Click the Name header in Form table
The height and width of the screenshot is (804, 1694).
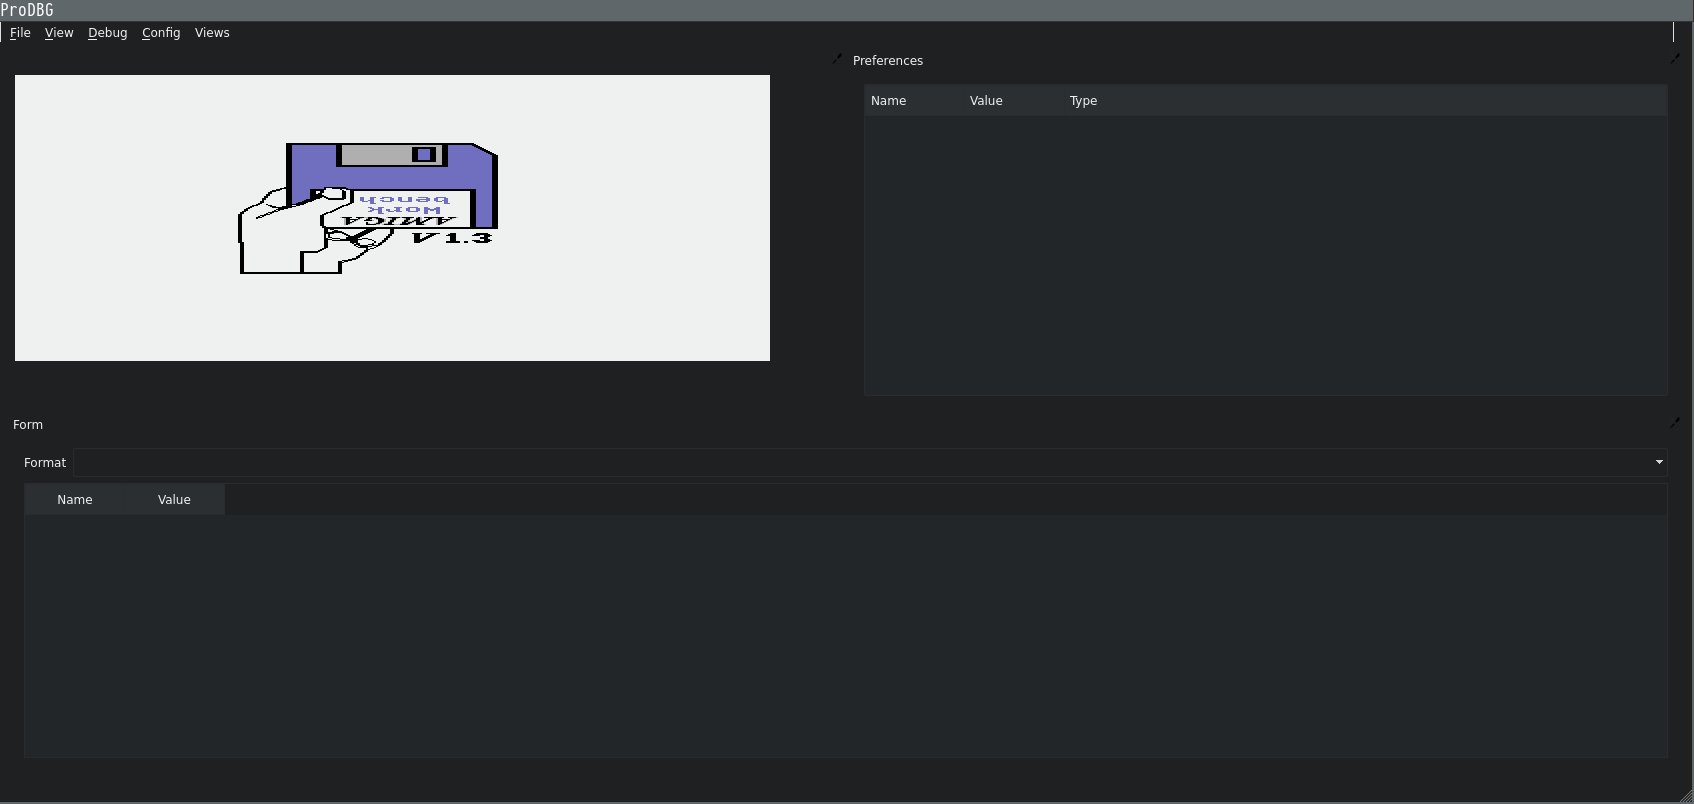click(75, 500)
